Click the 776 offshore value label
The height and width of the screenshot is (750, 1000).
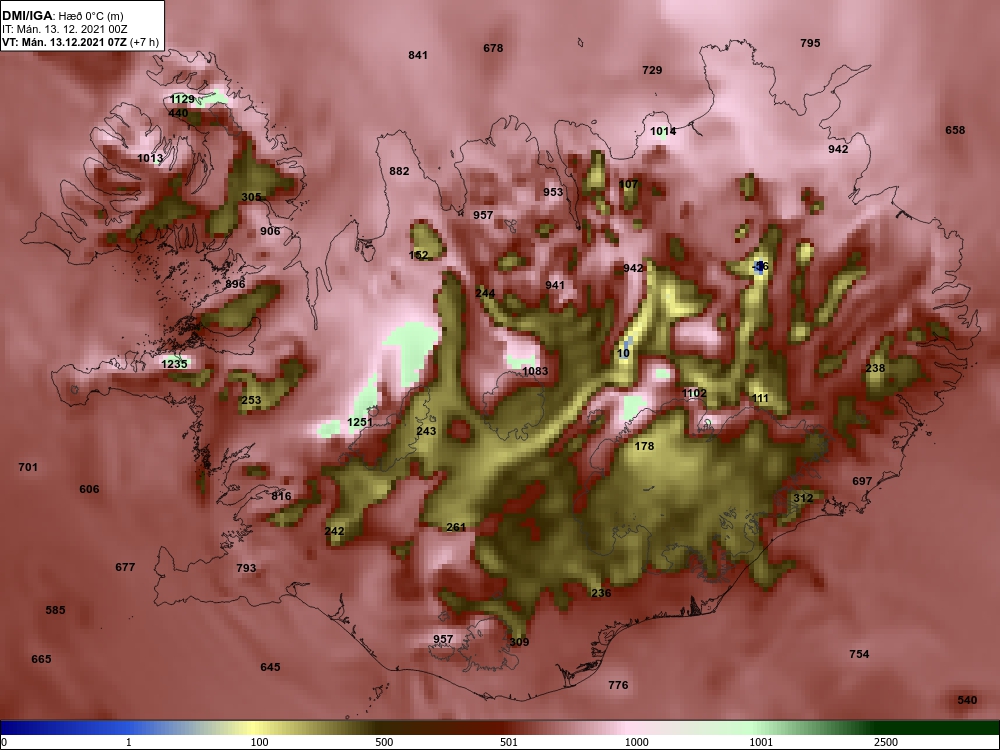click(x=618, y=686)
